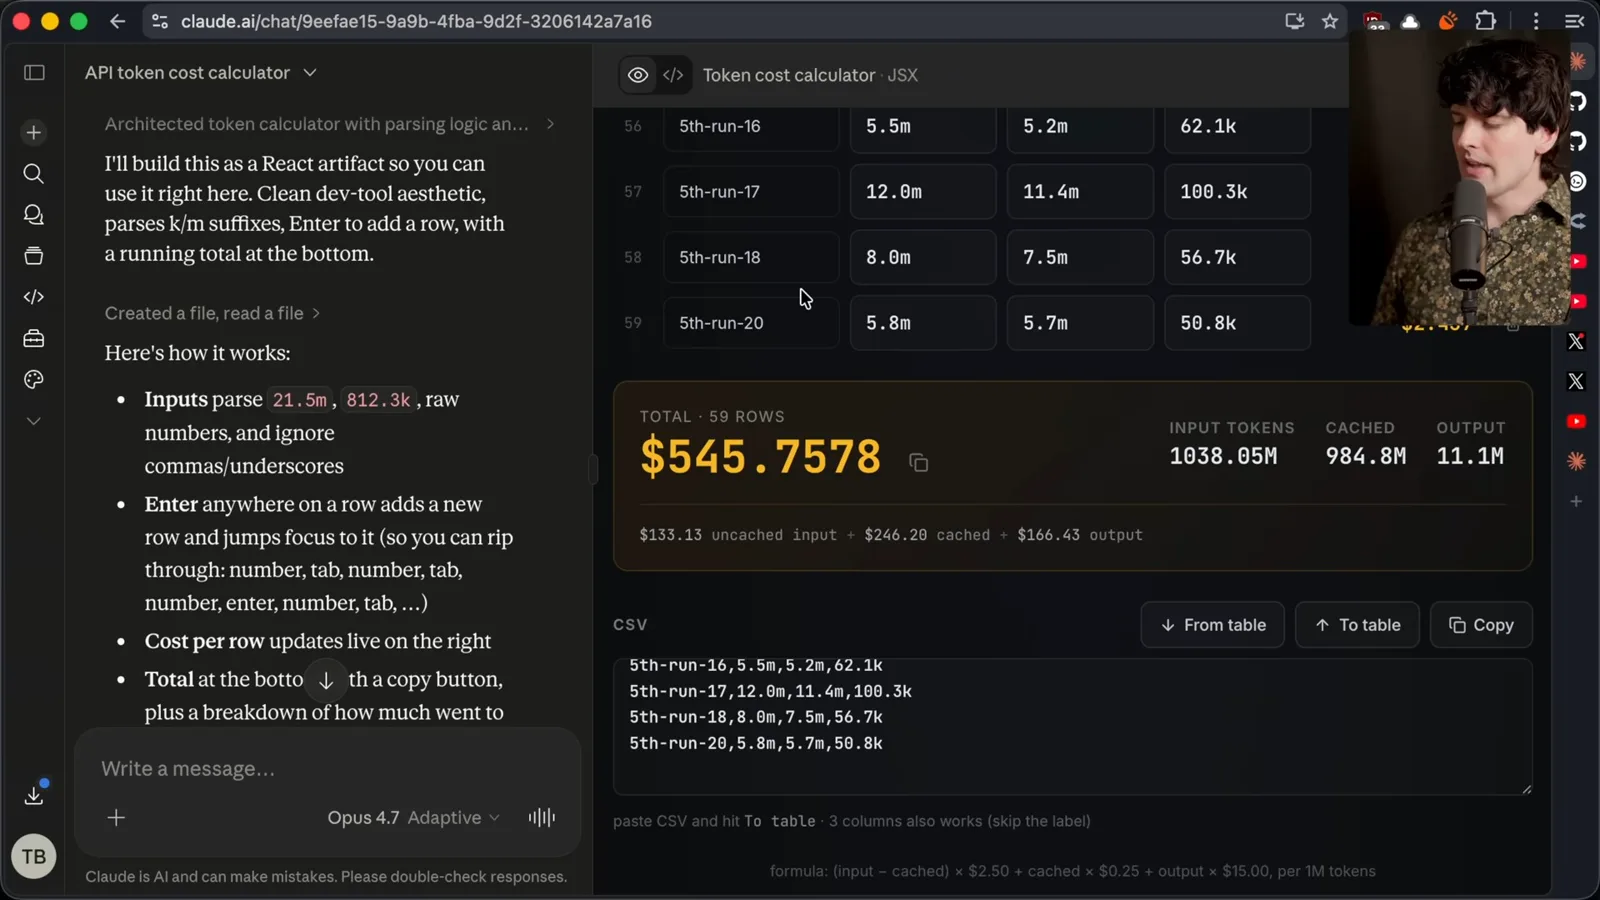
Task: Open the browser three-dot menu
Action: point(1536,21)
